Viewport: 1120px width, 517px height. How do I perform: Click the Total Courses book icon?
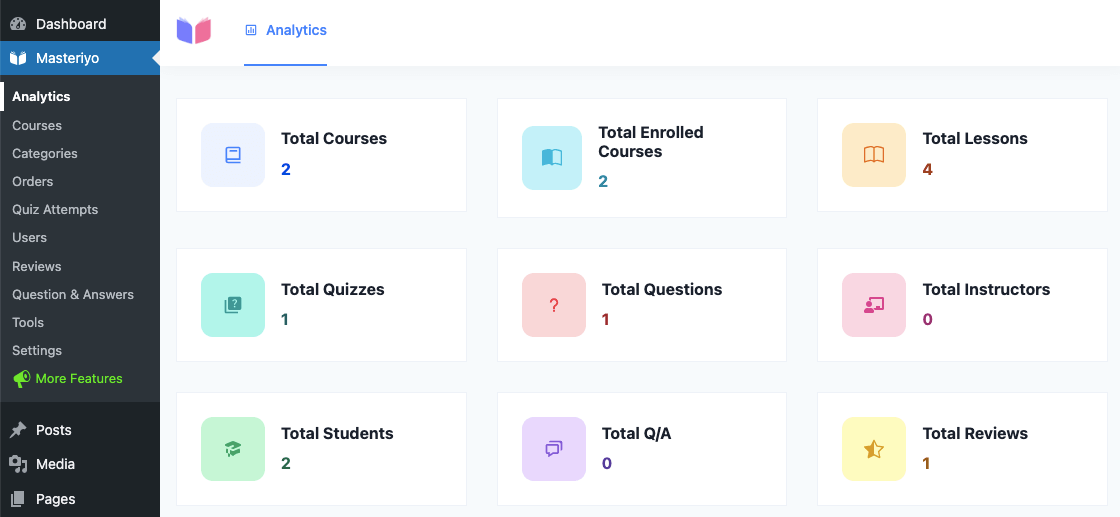pyautogui.click(x=233, y=155)
